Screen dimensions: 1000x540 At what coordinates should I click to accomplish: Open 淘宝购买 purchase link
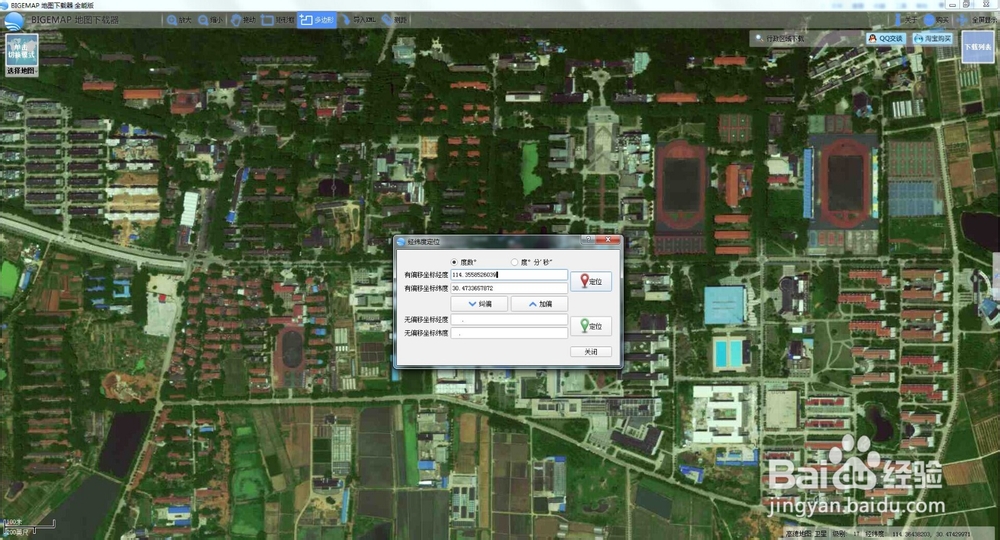coord(933,38)
